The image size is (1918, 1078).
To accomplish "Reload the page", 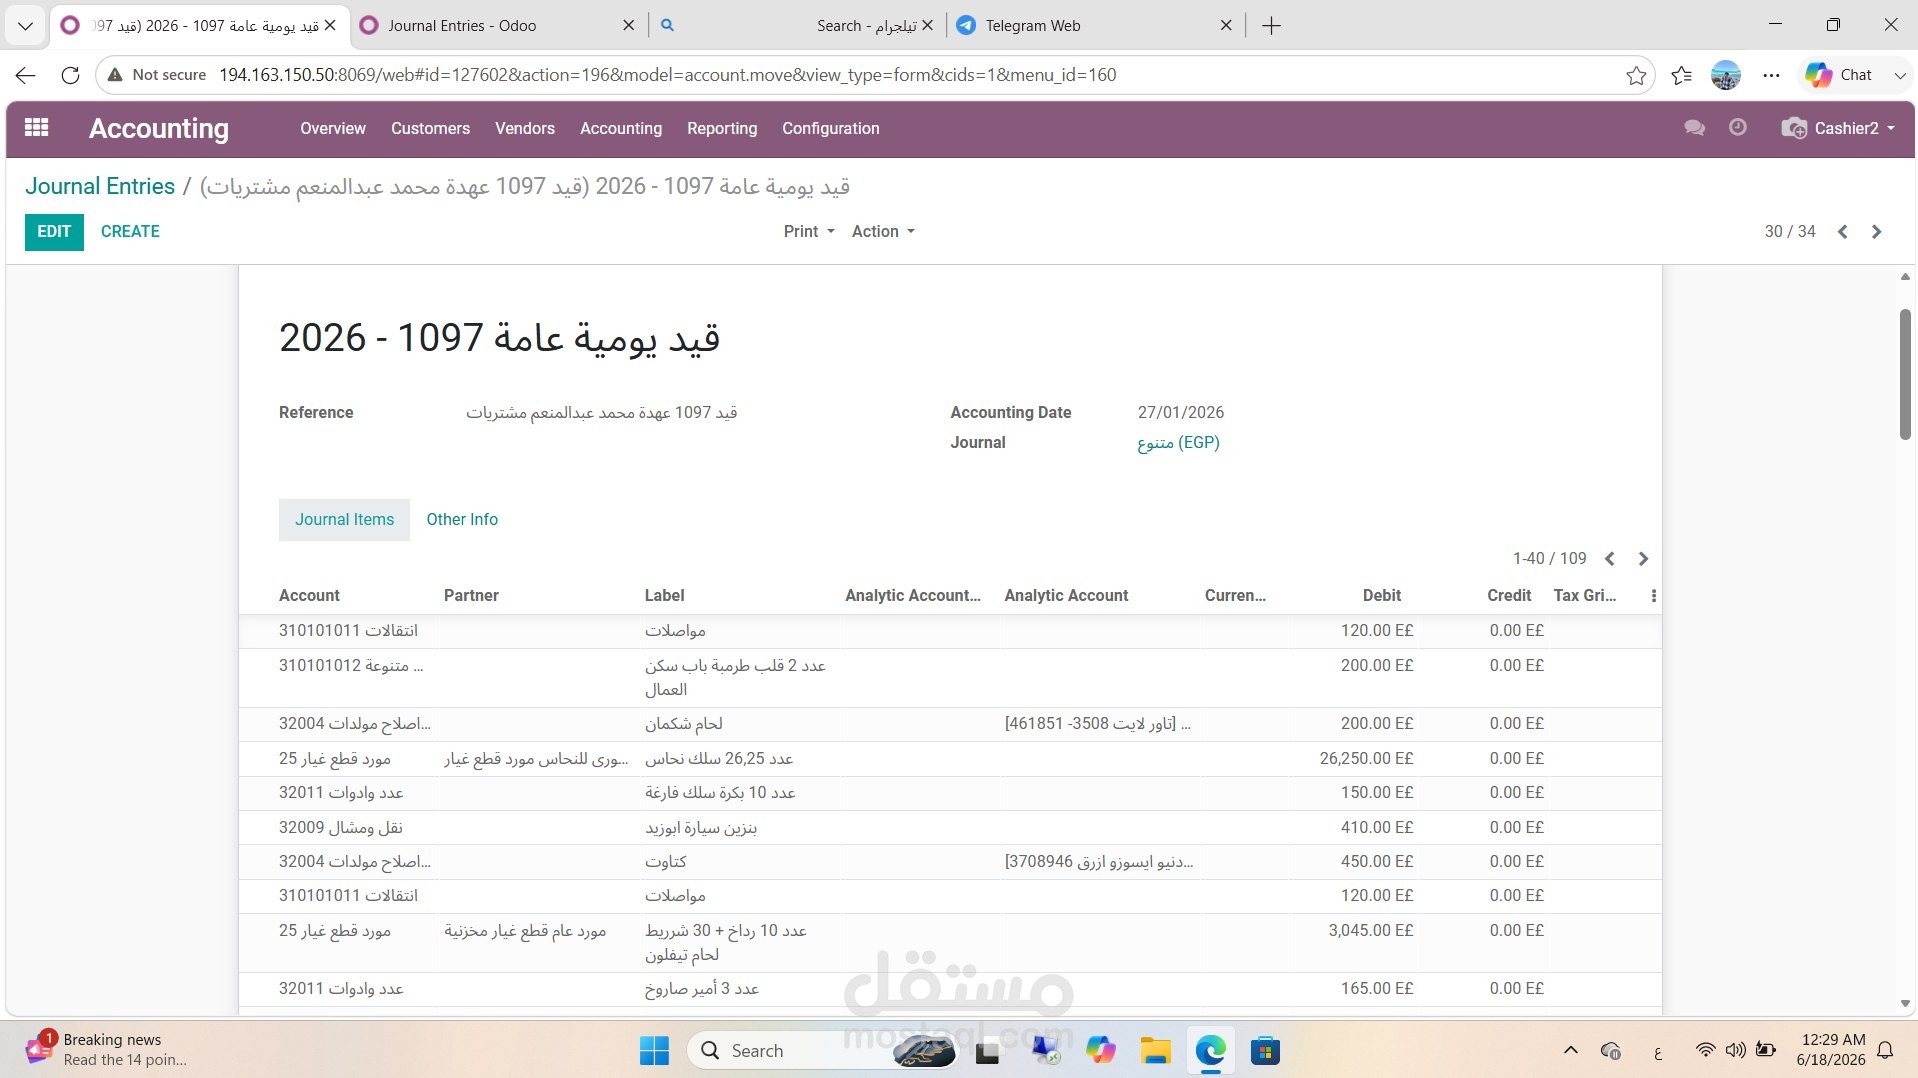I will (70, 75).
